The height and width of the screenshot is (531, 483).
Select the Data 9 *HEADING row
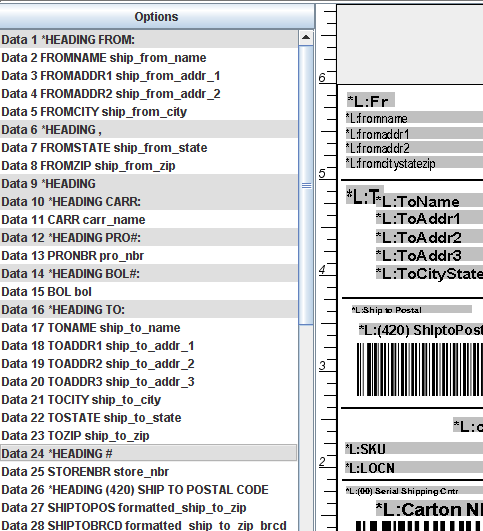[149, 184]
